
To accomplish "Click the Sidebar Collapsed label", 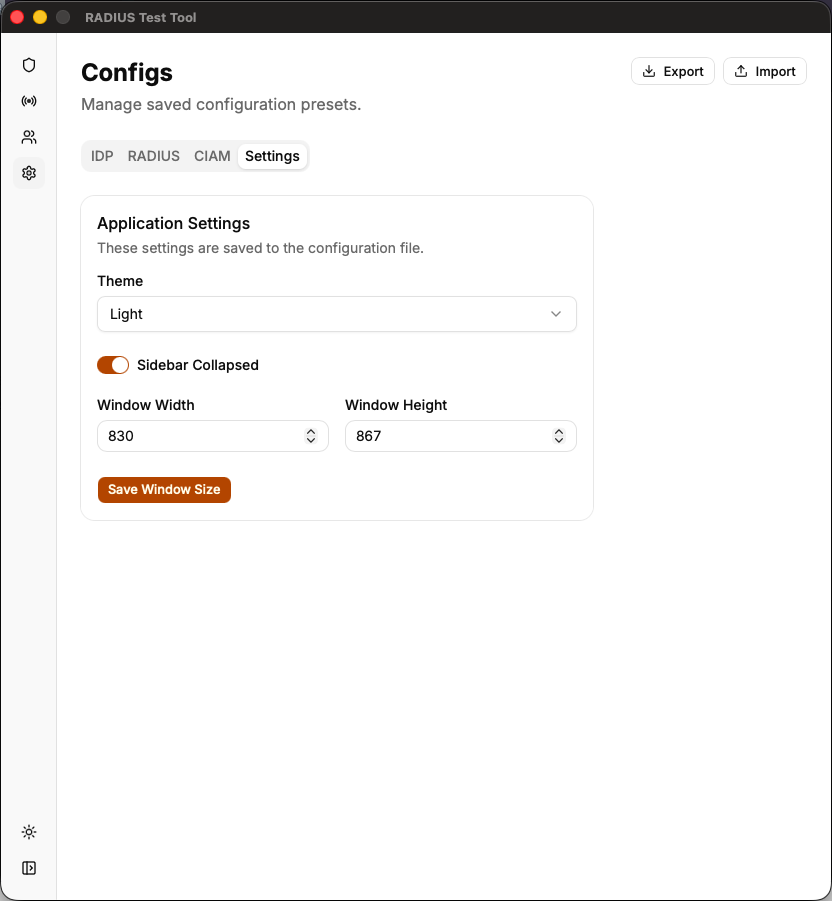I will (x=198, y=365).
